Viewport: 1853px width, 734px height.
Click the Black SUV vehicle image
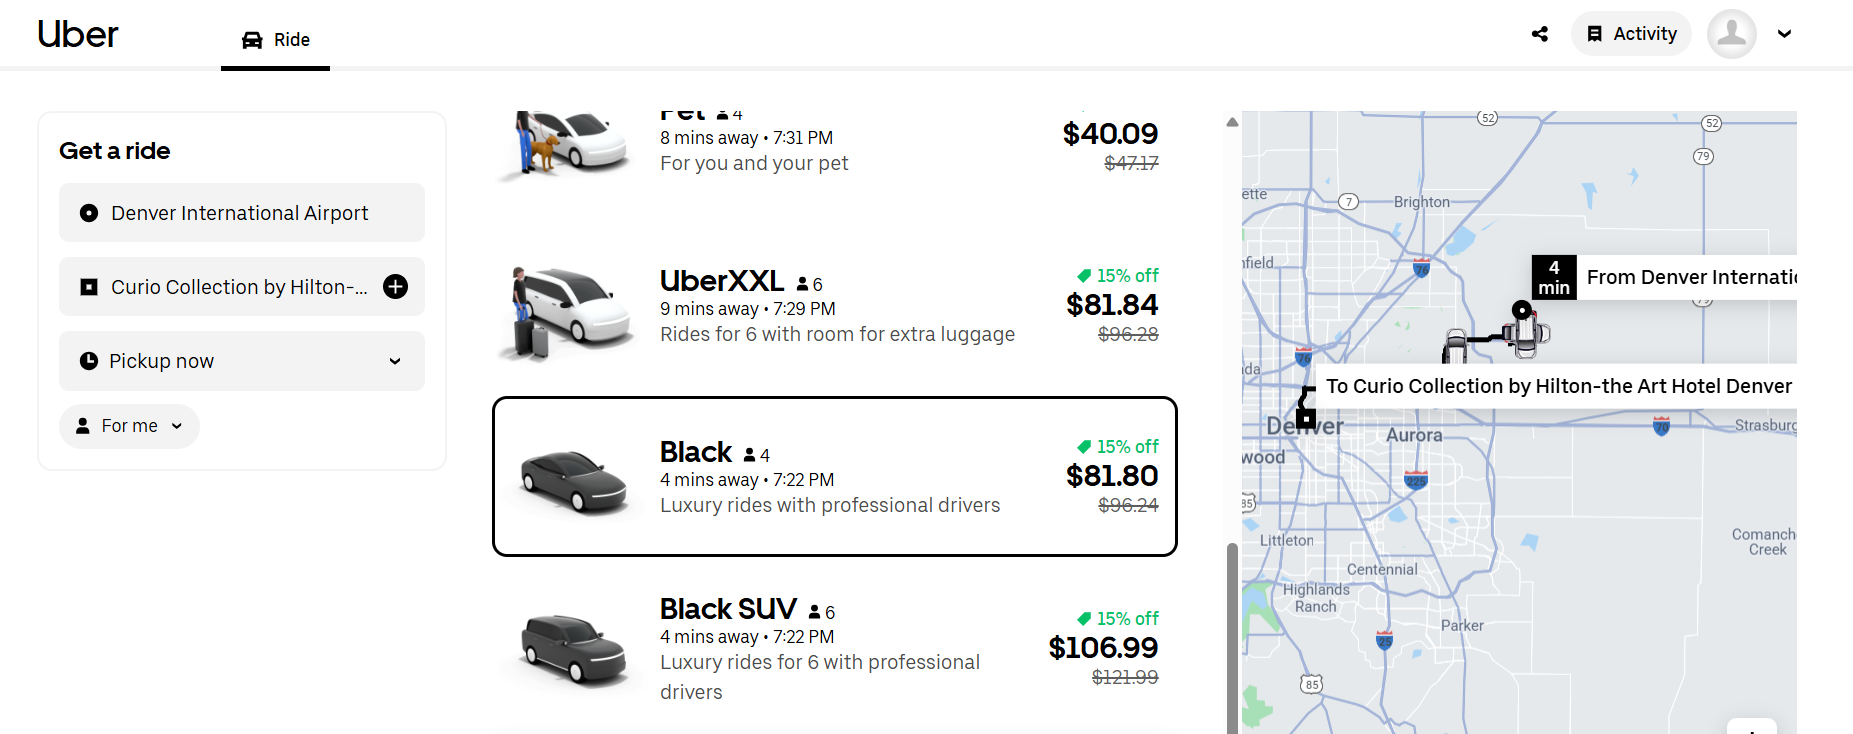[x=573, y=648]
